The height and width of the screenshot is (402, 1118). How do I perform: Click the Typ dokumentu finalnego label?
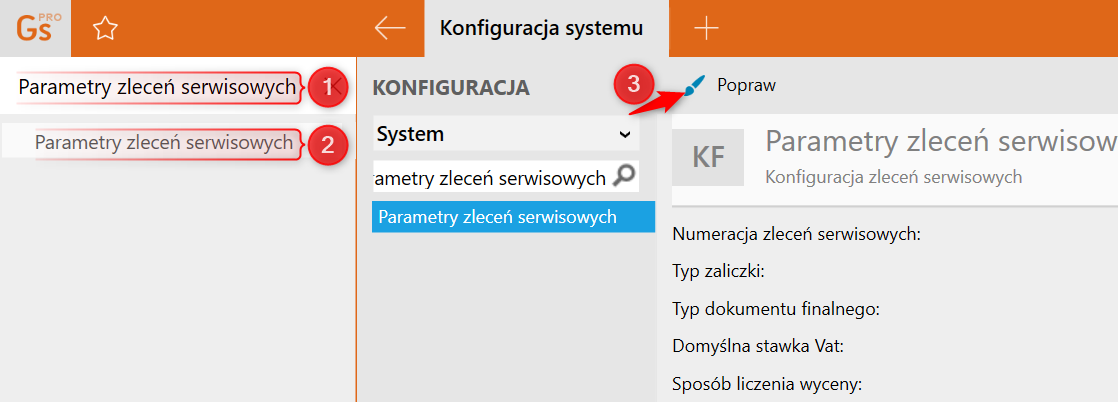coord(776,308)
